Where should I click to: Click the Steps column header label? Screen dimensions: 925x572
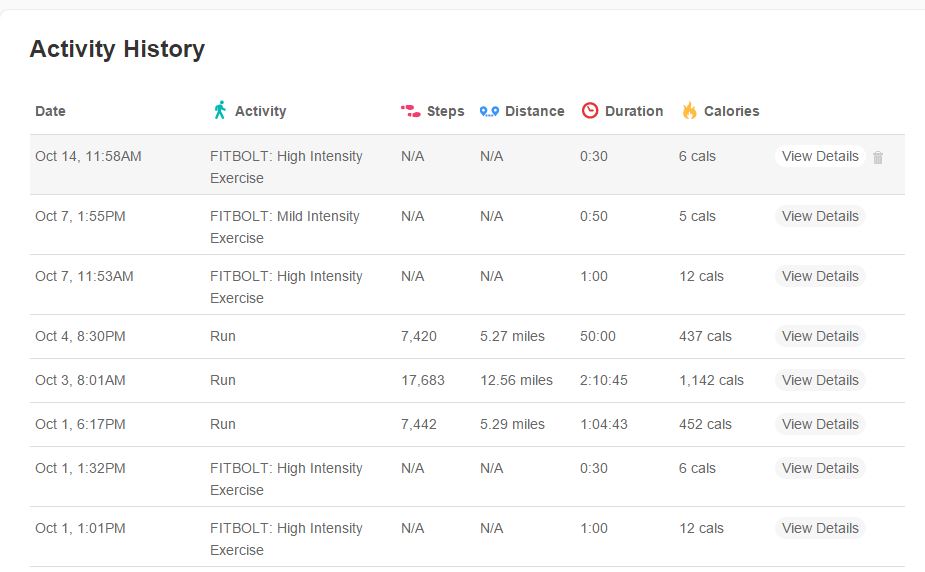445,111
